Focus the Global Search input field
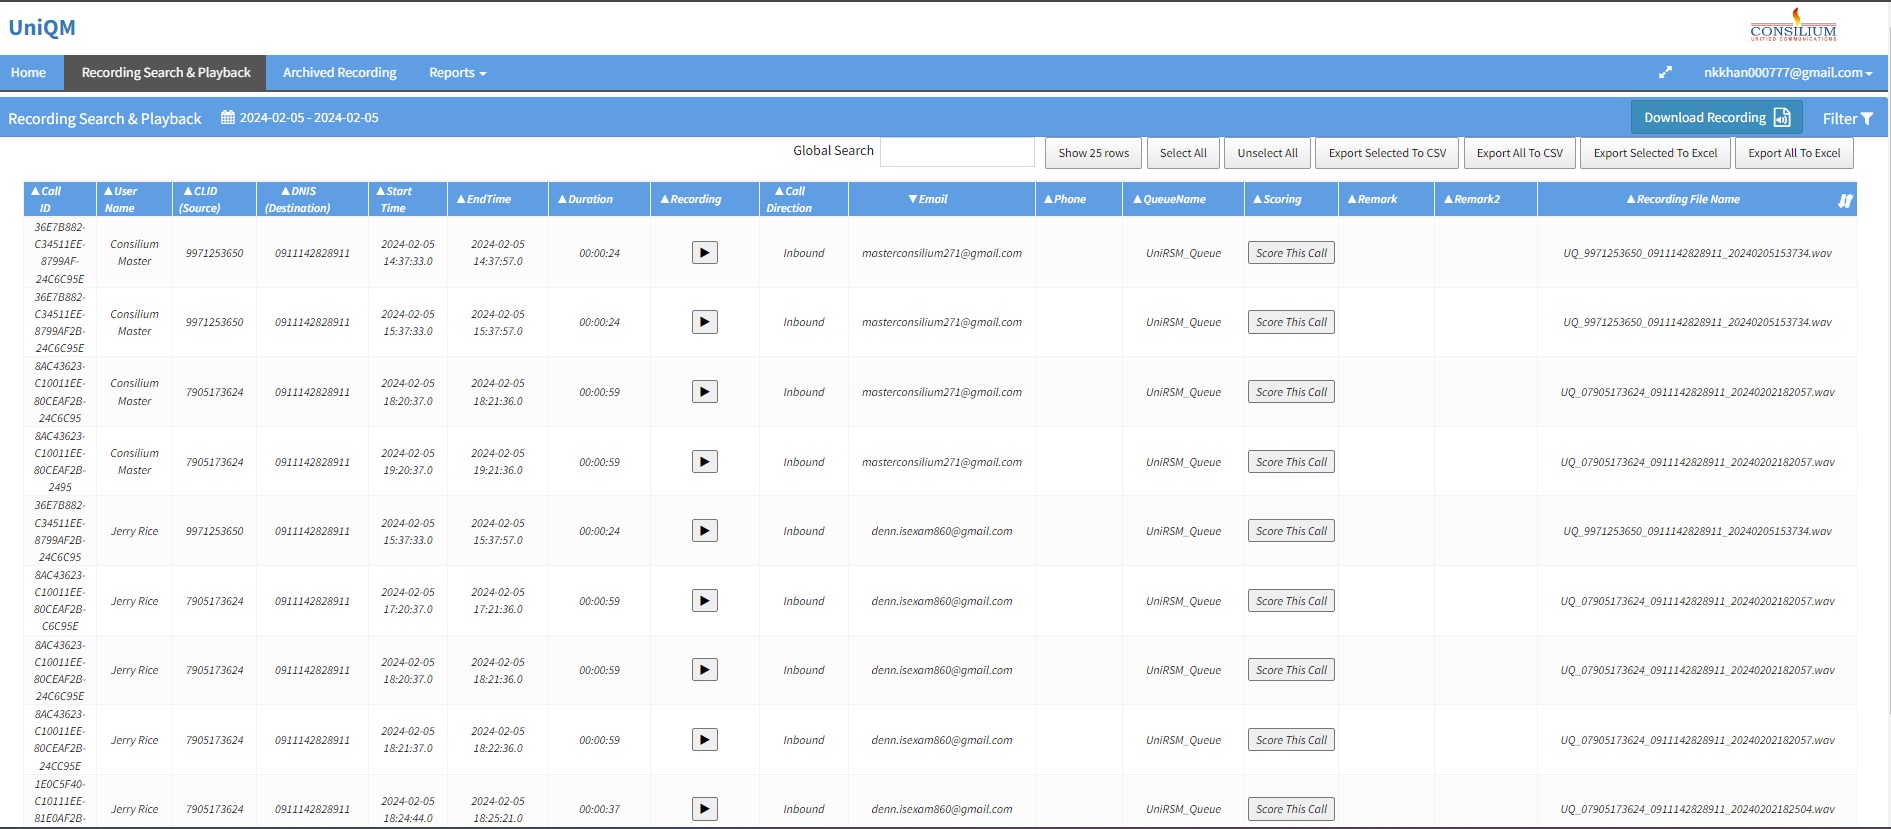The image size is (1891, 829). (957, 152)
